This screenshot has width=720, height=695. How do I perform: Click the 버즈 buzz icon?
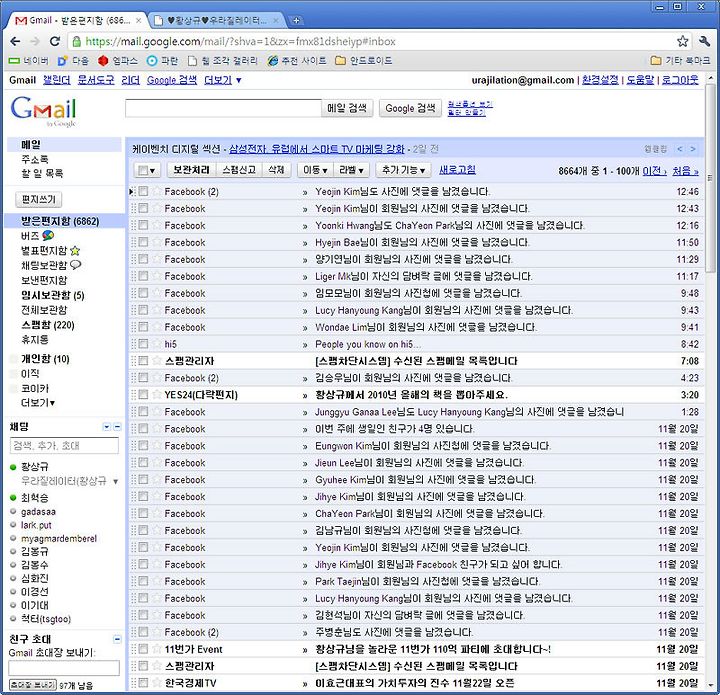(48, 235)
